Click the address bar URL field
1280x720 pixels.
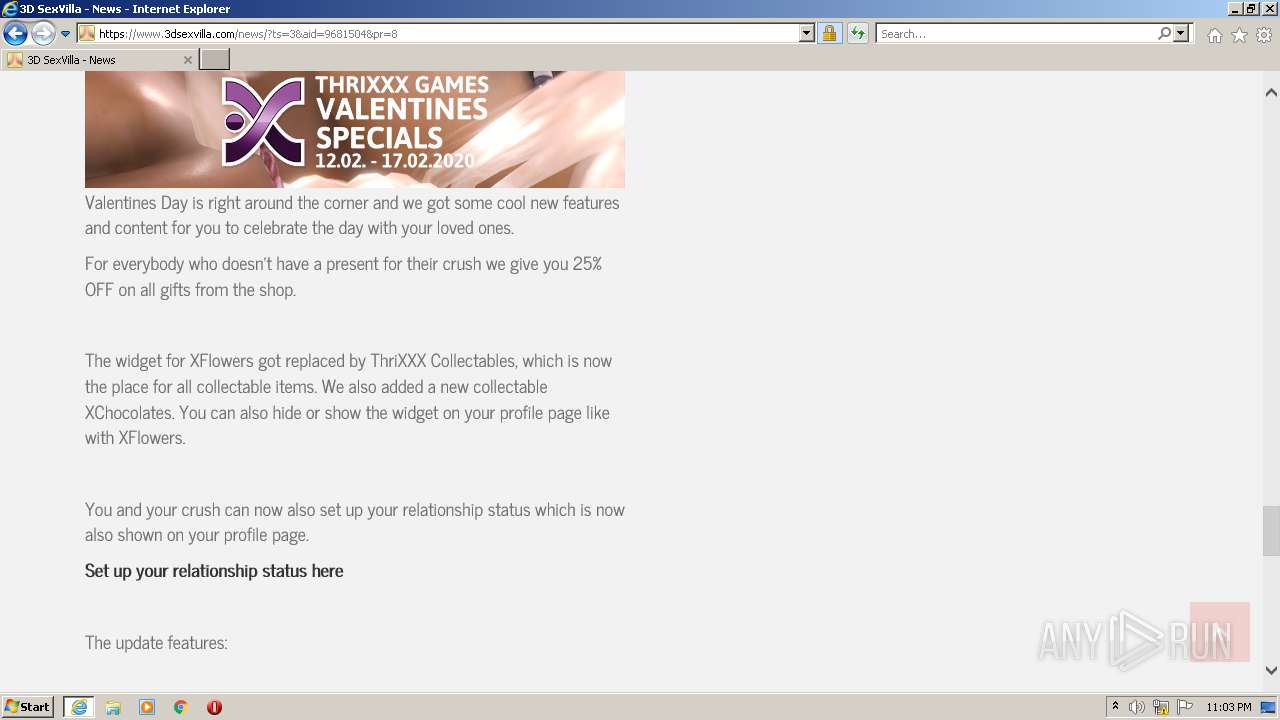[x=447, y=33]
